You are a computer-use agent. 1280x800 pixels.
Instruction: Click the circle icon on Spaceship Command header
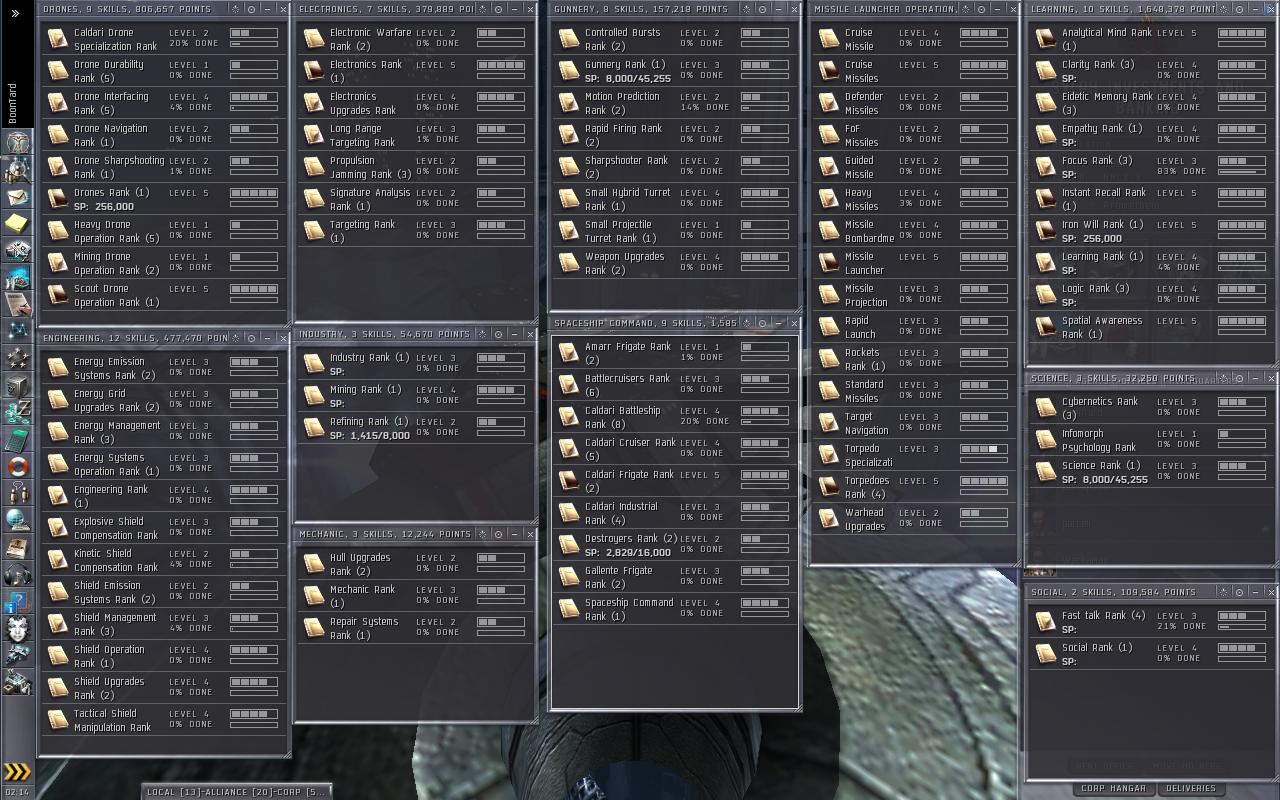click(763, 323)
